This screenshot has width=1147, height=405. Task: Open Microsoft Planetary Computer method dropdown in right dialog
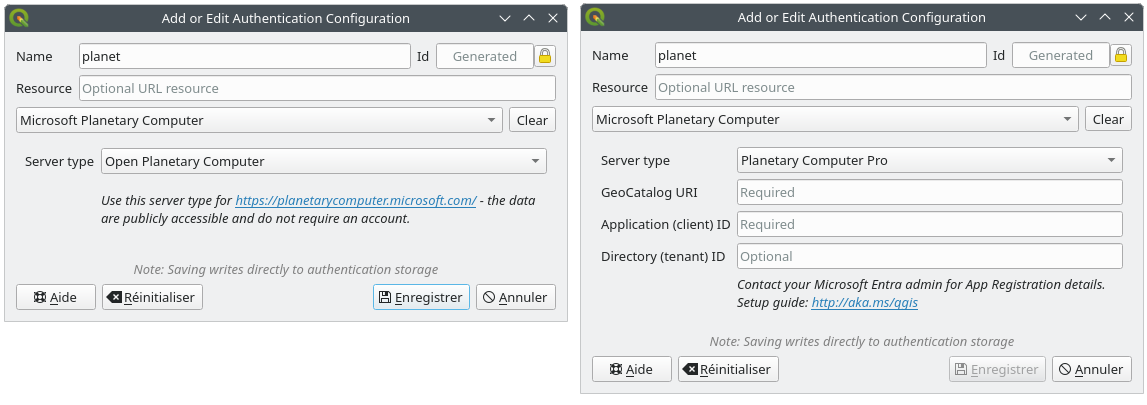(835, 120)
